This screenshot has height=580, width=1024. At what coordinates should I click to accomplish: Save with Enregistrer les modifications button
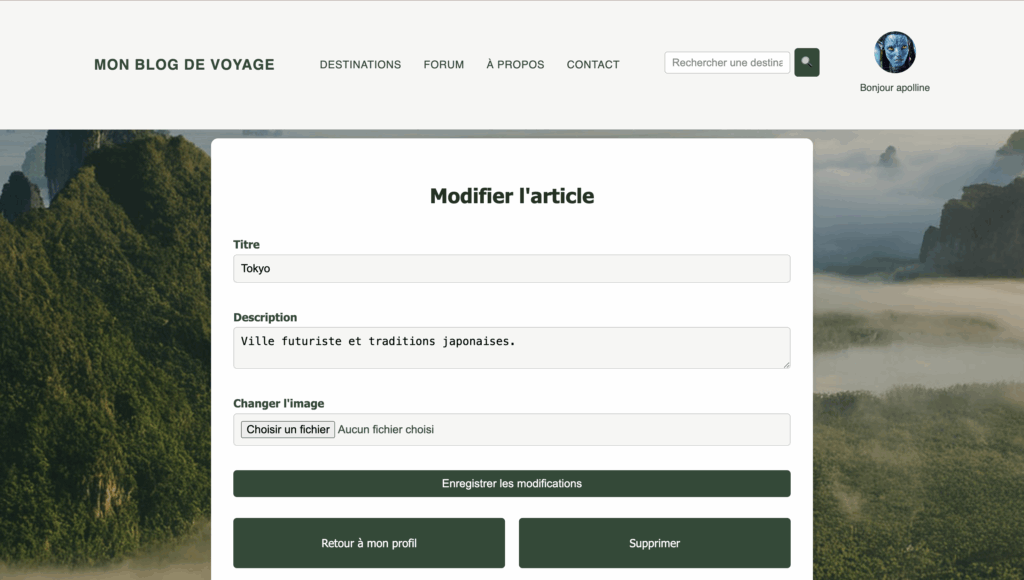click(x=511, y=483)
